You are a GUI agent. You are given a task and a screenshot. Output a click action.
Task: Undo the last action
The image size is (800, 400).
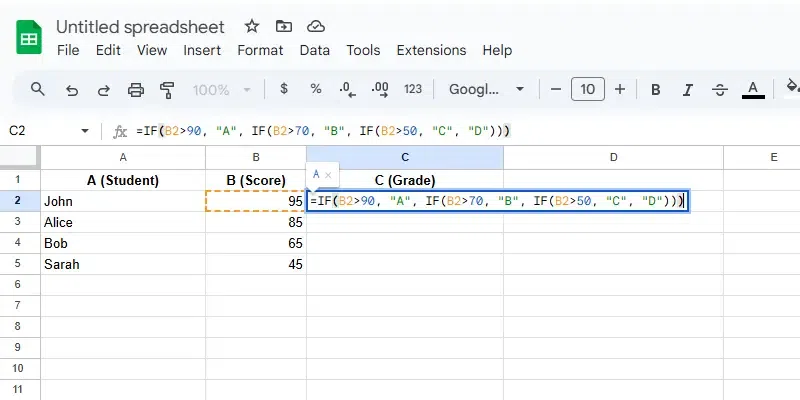coord(72,90)
